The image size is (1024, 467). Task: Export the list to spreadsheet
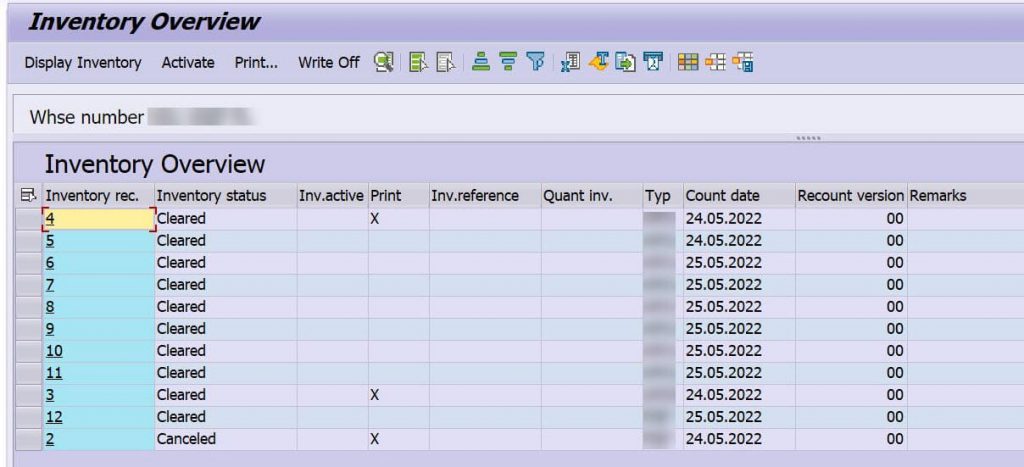click(570, 62)
